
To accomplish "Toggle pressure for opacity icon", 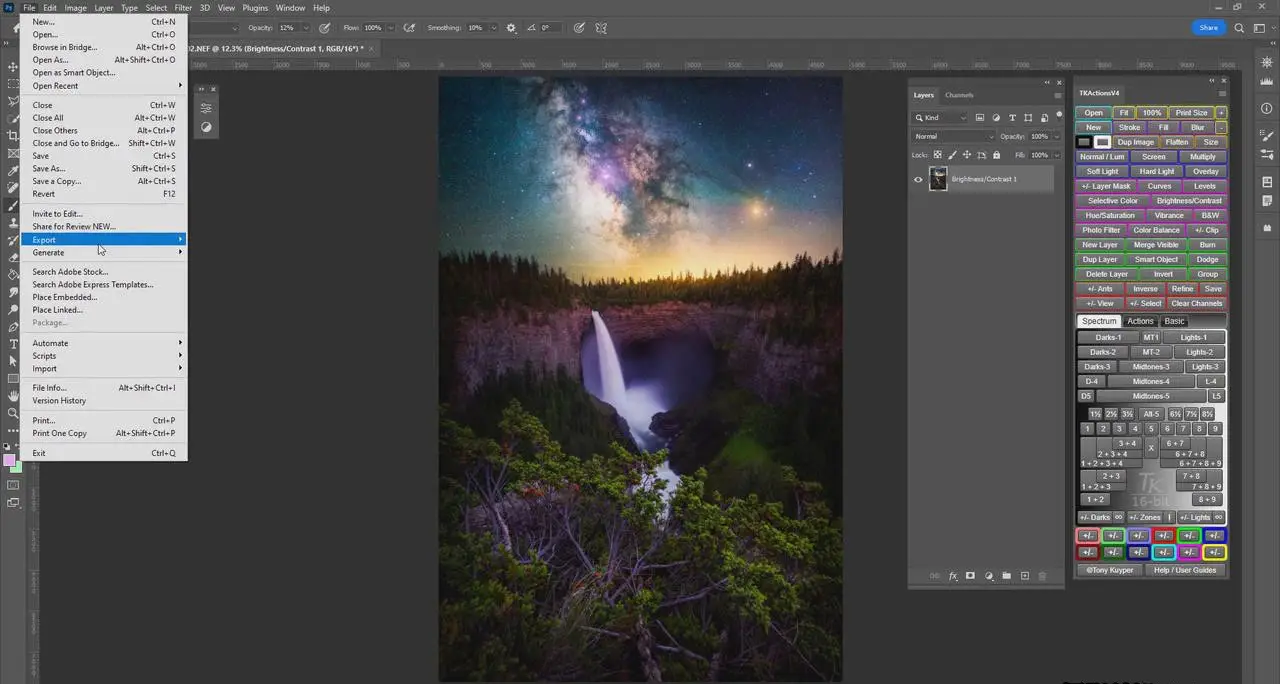I will [x=324, y=28].
